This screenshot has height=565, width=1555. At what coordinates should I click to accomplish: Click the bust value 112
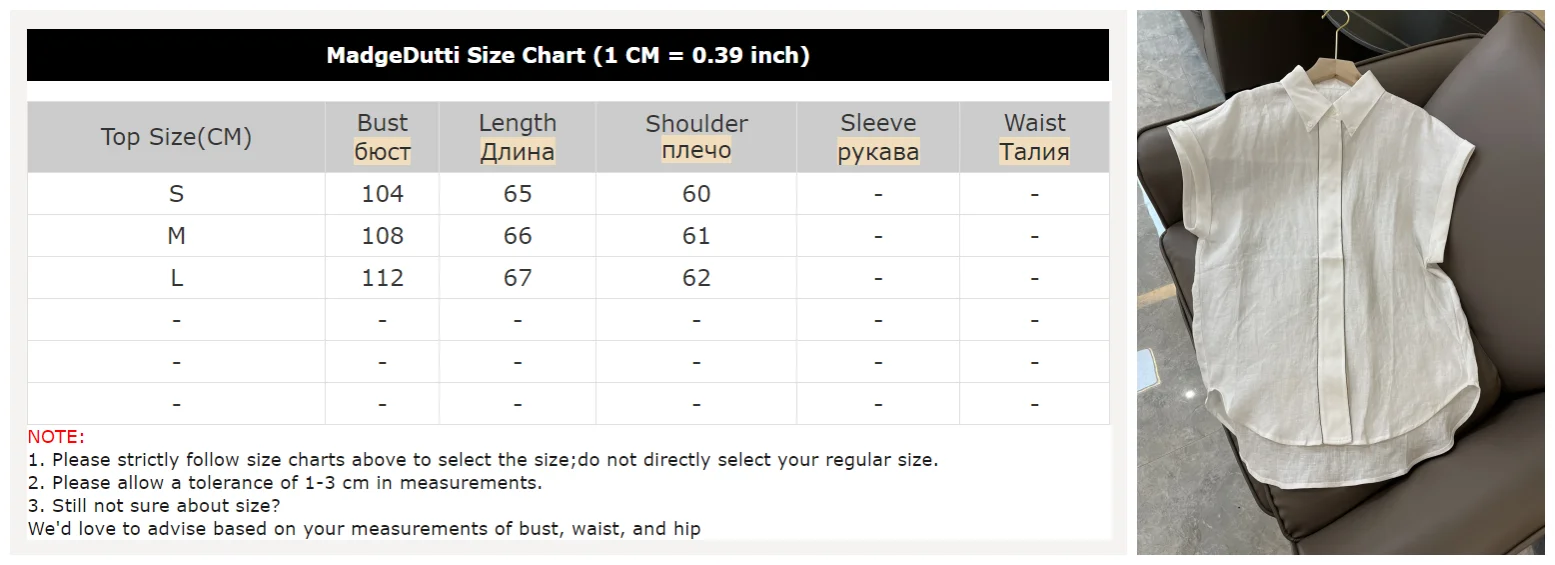pos(382,278)
